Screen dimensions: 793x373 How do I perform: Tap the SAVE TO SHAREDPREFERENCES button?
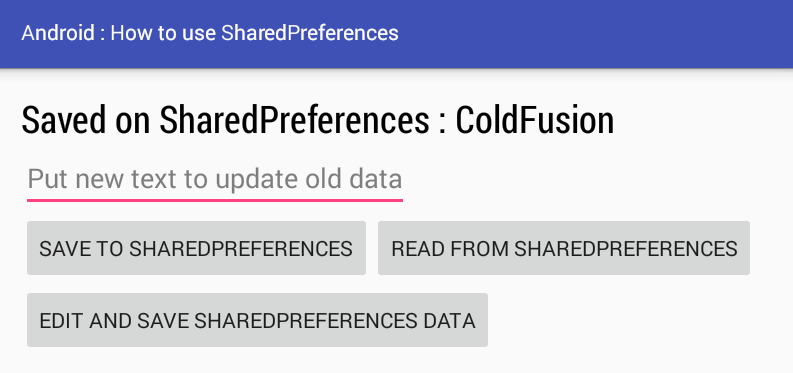[x=196, y=248]
